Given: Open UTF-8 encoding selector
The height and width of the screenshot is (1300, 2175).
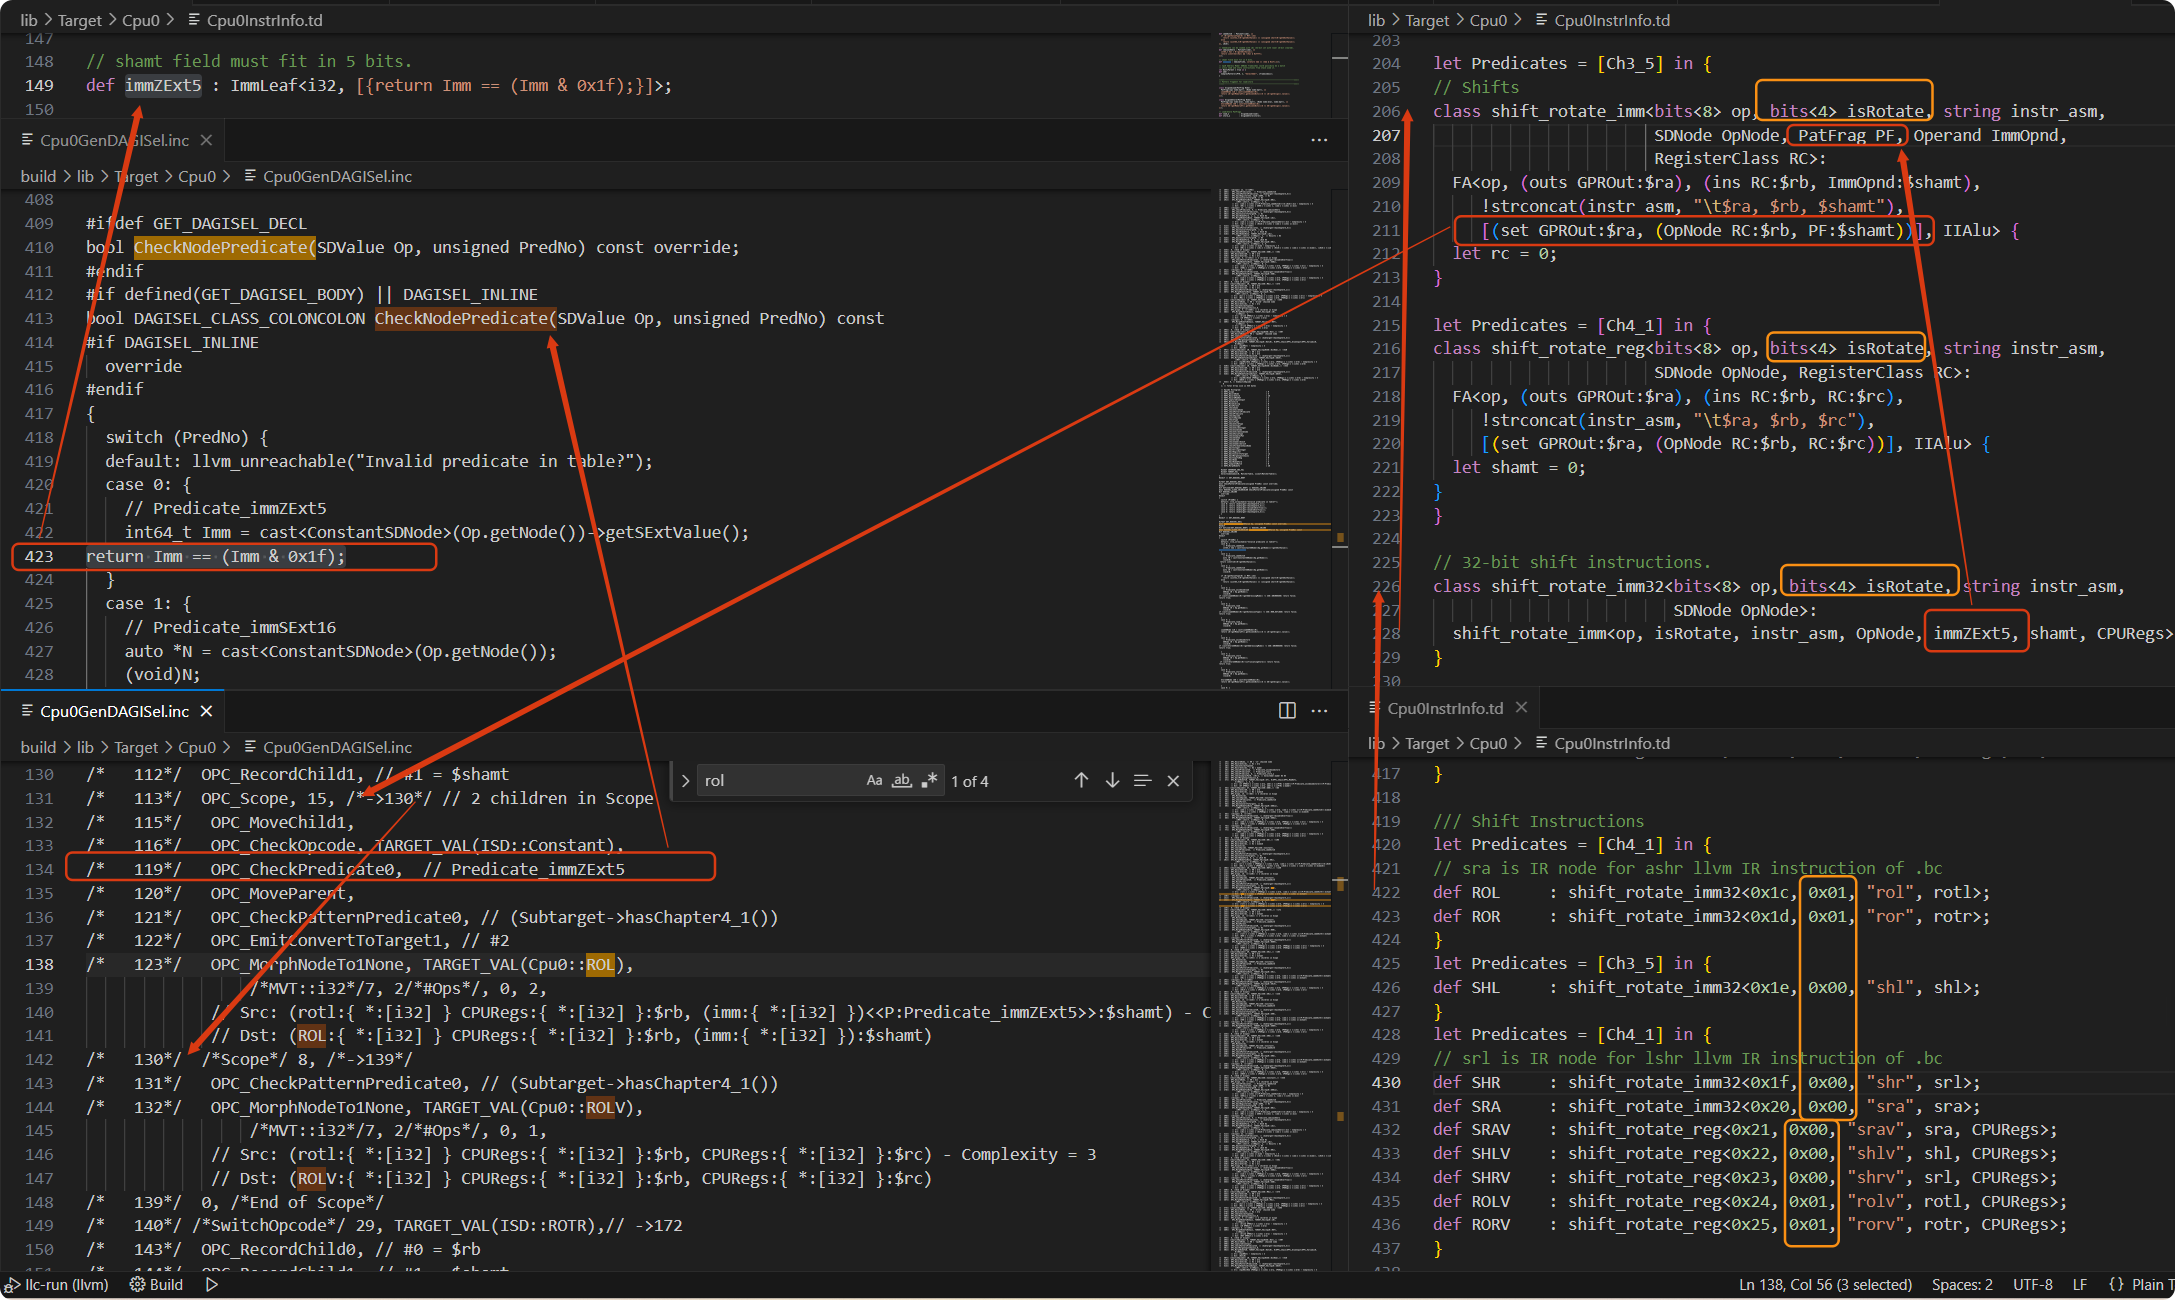Looking at the screenshot, I should 2032,1285.
